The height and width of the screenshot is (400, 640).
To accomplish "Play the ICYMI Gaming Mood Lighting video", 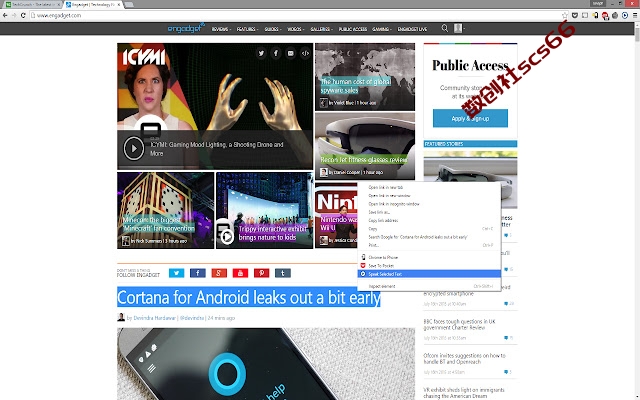I will click(x=134, y=148).
